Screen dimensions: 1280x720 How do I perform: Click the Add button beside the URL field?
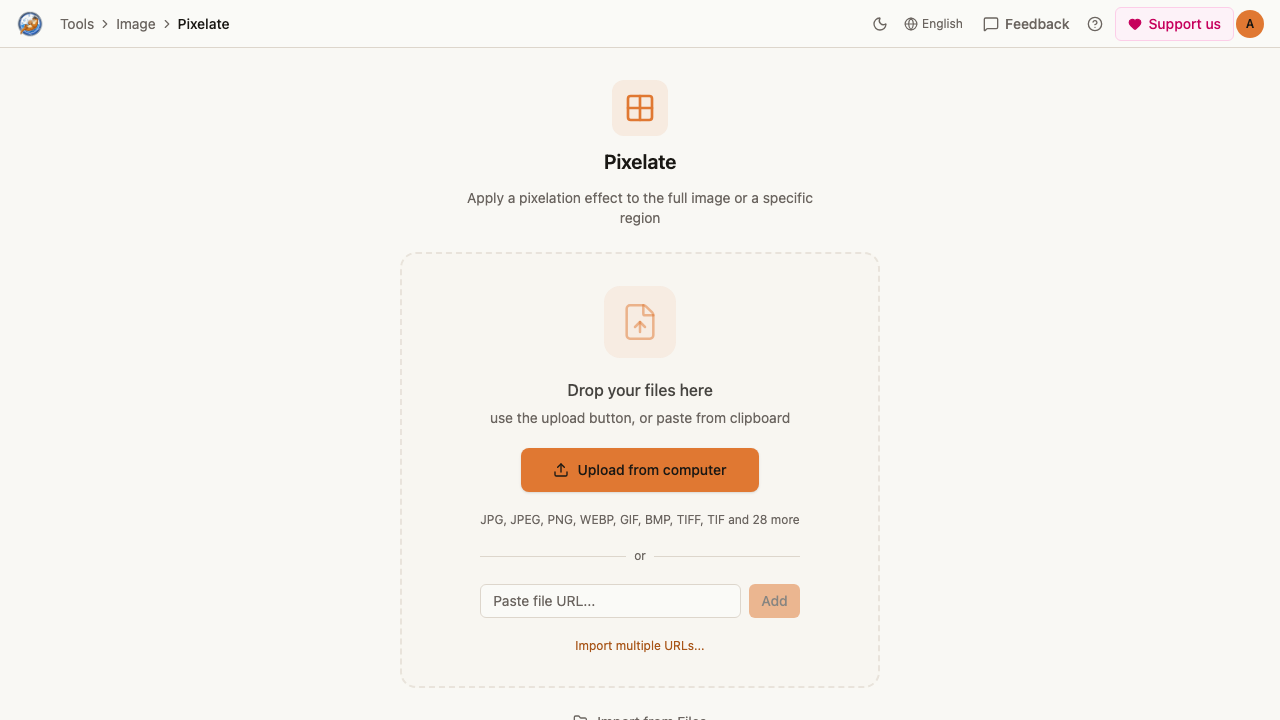774,601
